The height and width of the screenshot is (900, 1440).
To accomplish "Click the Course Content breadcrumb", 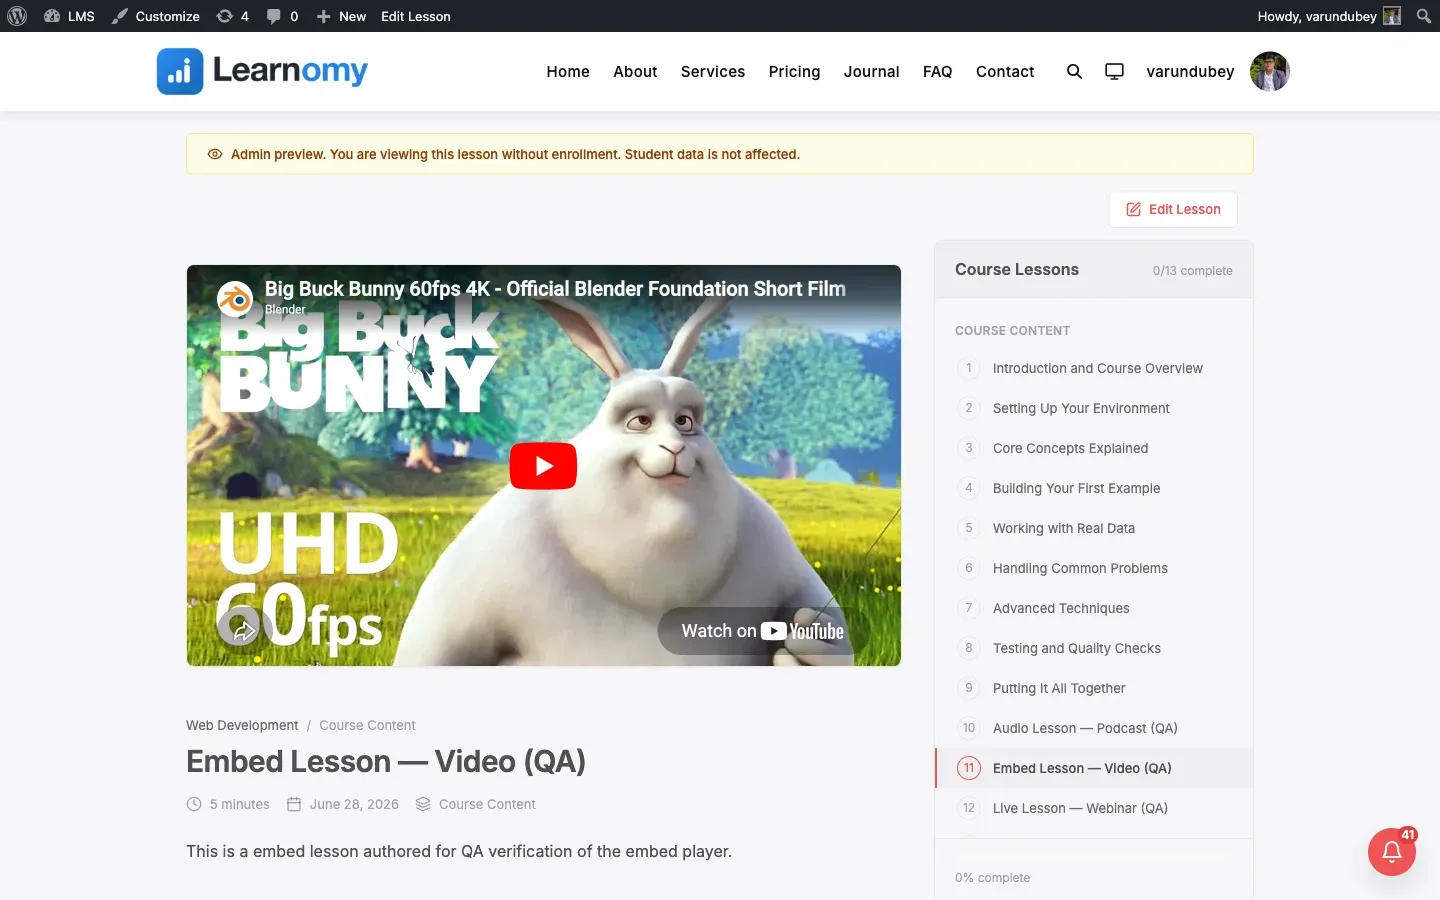I will tap(367, 725).
